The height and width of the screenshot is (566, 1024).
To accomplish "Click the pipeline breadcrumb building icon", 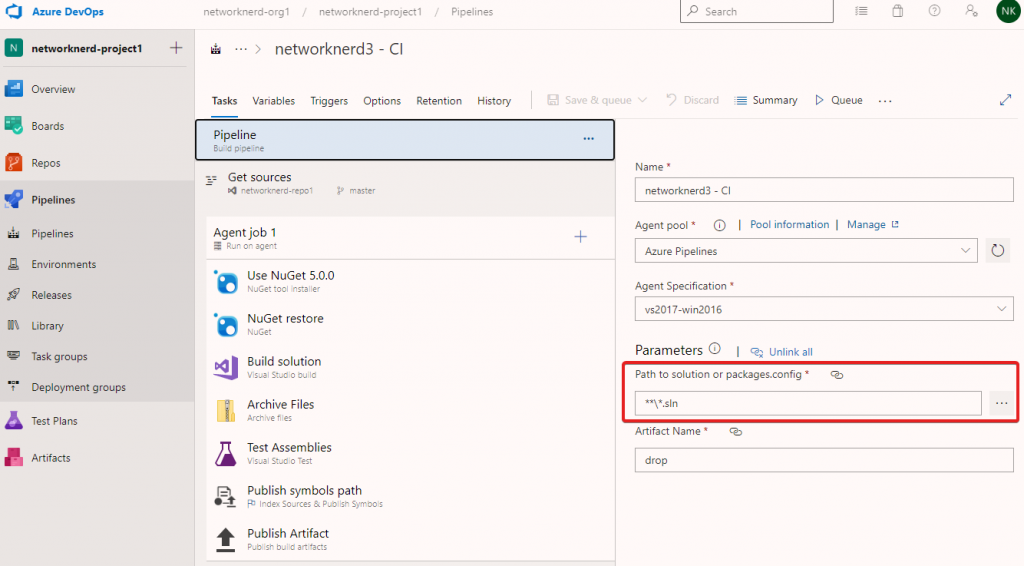I will point(216,49).
